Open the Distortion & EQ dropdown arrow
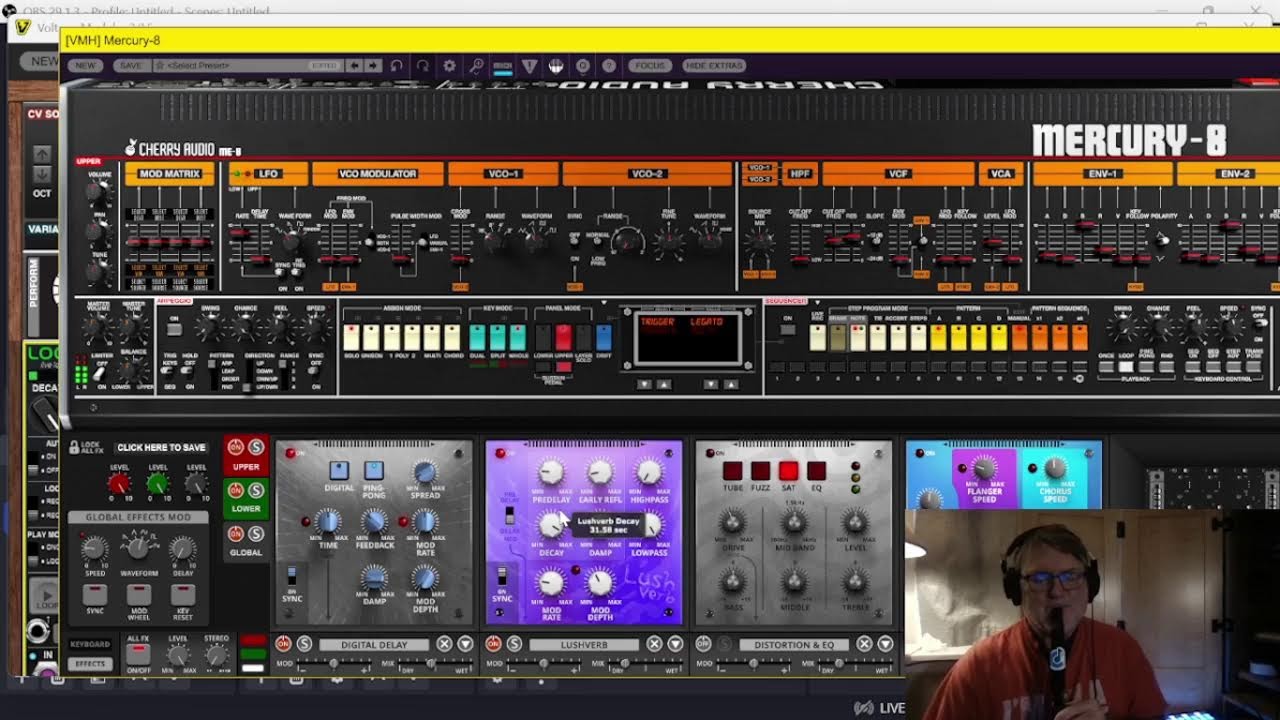This screenshot has width=1280, height=720. pyautogui.click(x=885, y=644)
